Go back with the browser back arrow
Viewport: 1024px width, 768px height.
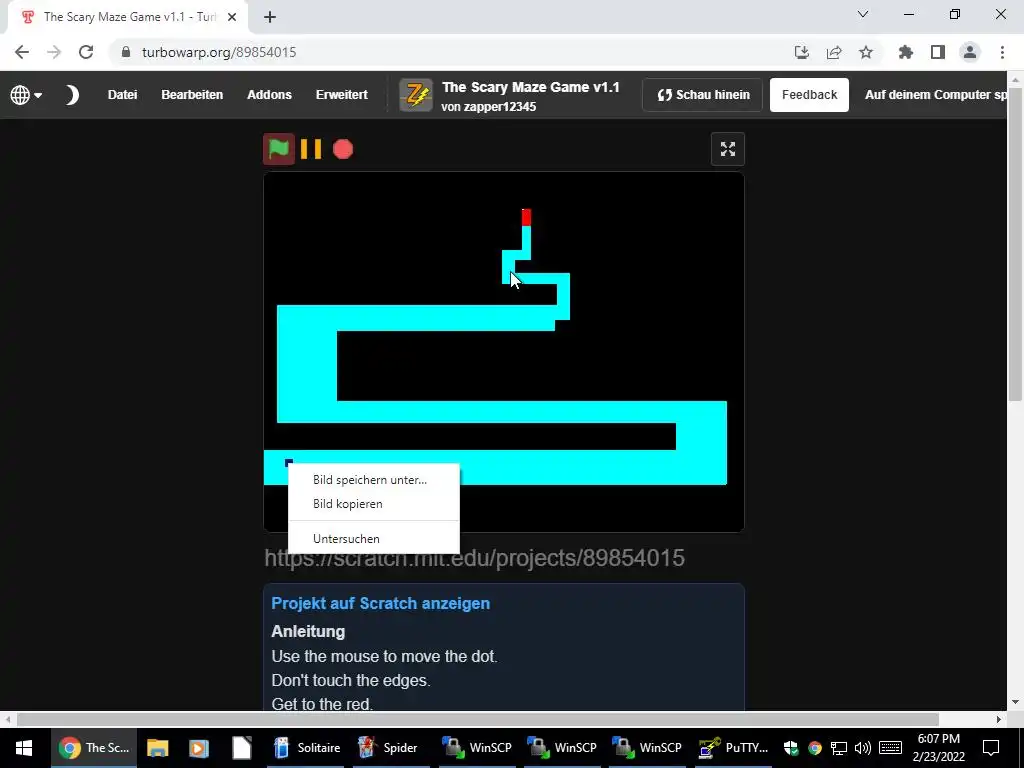point(22,52)
